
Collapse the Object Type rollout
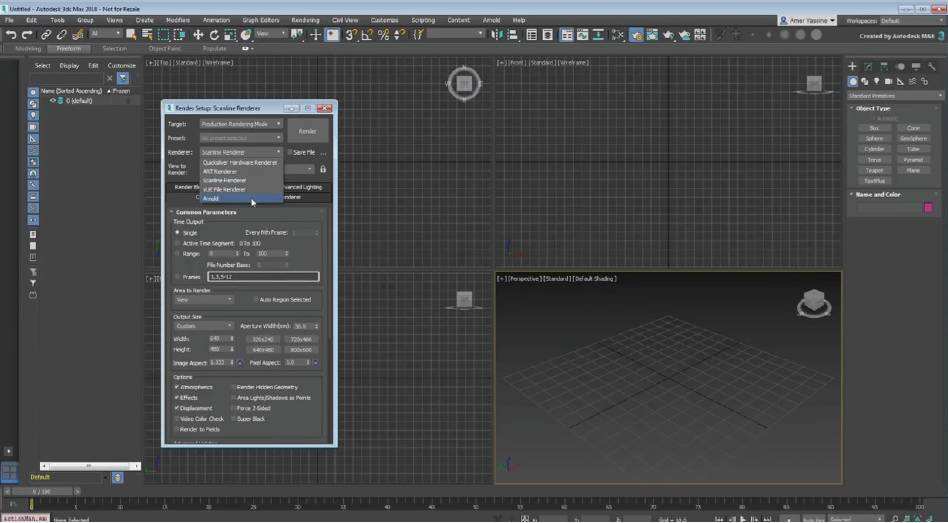(873, 108)
